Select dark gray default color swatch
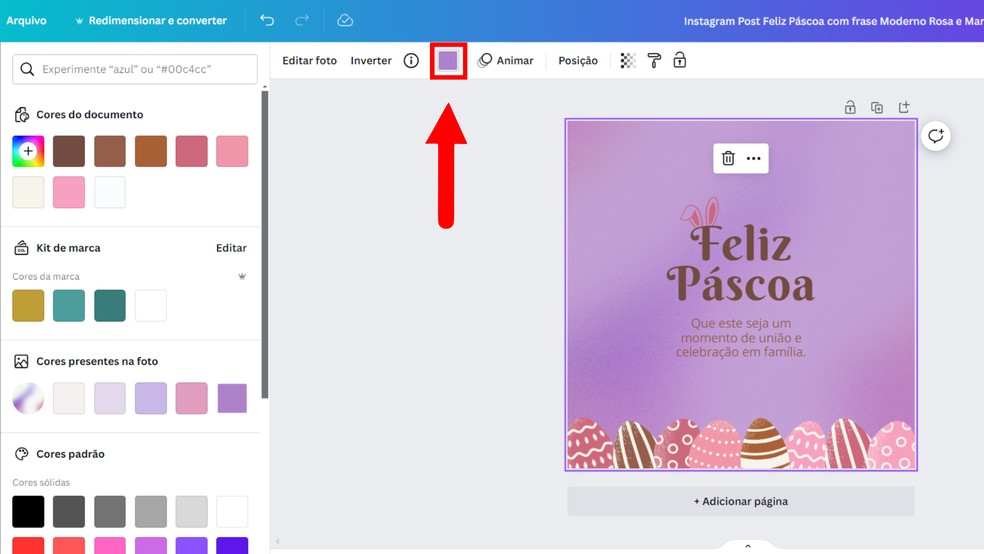The image size is (984, 554). 69,511
